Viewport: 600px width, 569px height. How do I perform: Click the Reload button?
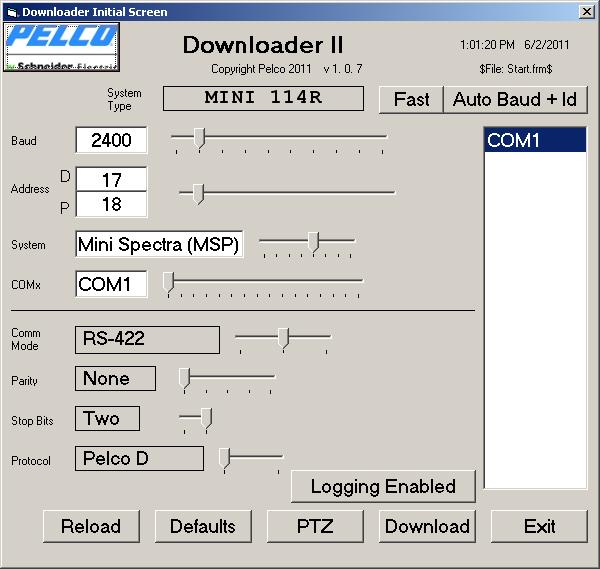coord(91,526)
